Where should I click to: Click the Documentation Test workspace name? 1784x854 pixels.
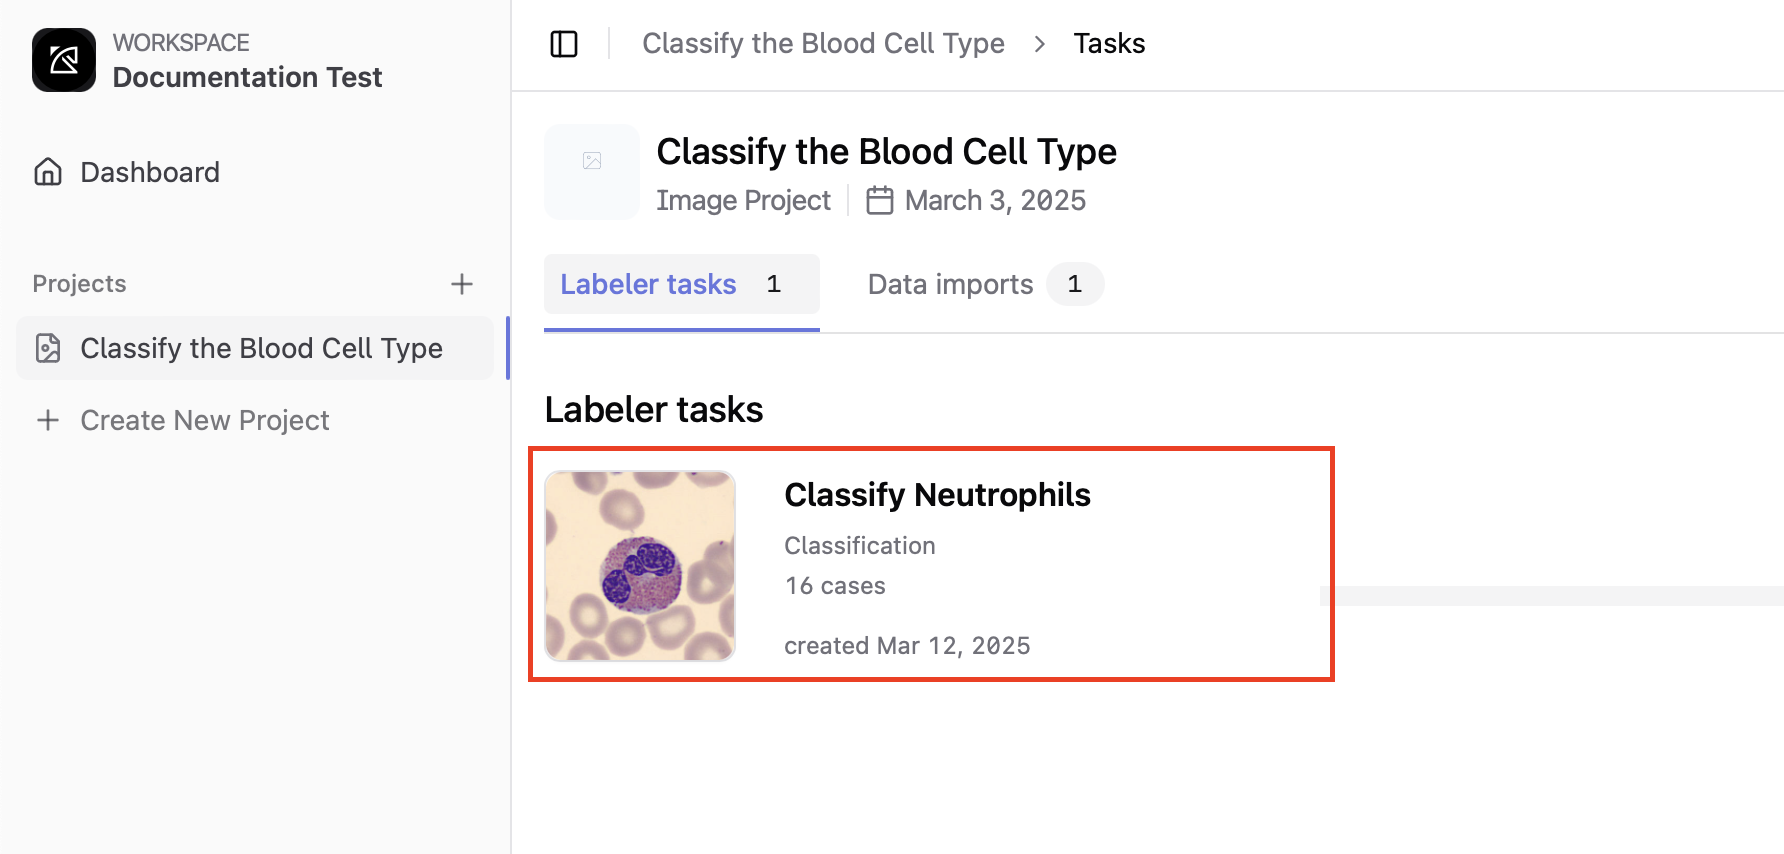pyautogui.click(x=247, y=77)
